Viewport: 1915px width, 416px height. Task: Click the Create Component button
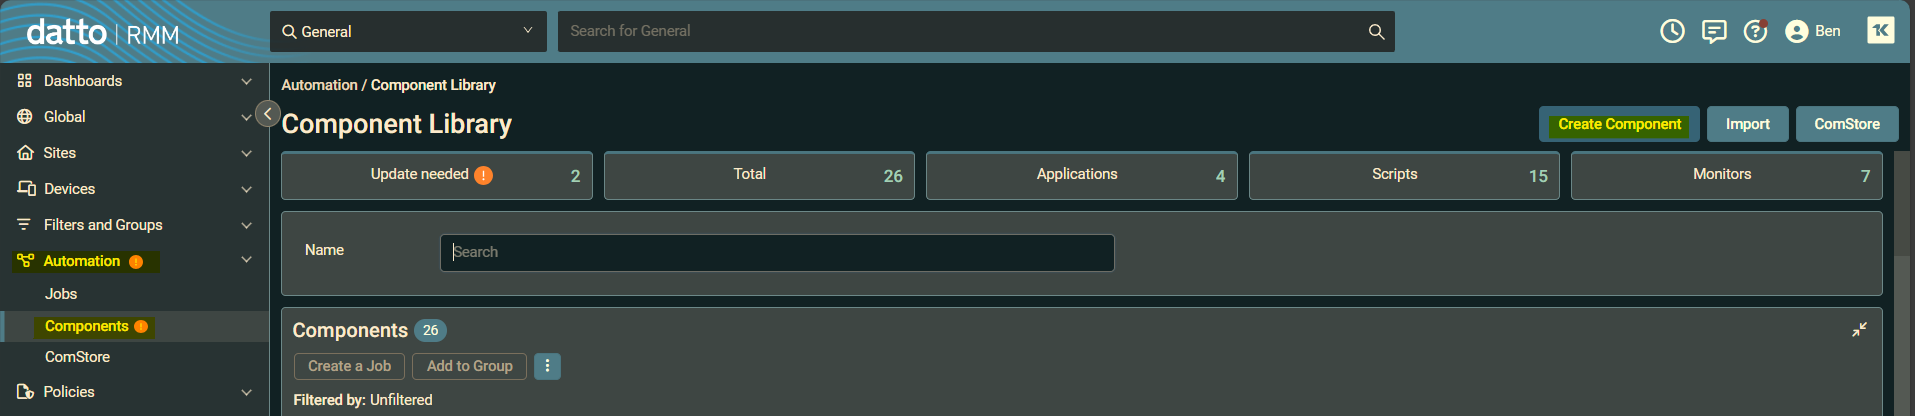pos(1619,124)
